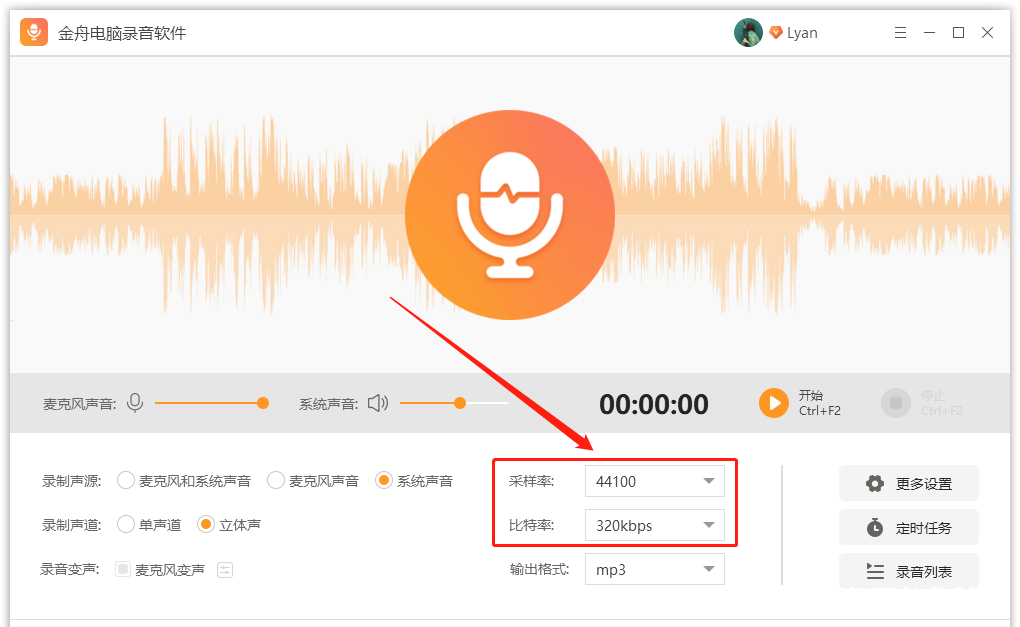Screen dimensions: 1020x627
Task: Select 系统声音 as the recording source
Action: 384,481
